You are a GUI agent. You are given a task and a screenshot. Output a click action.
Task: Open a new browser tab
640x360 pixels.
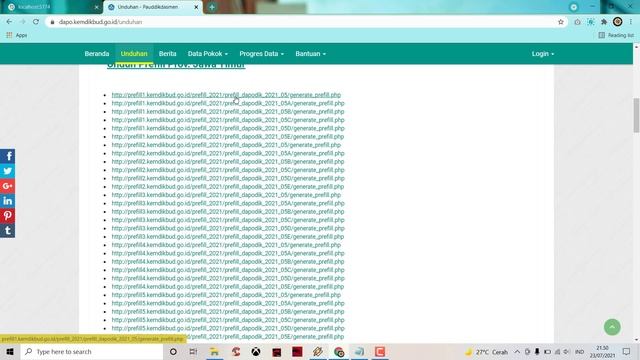pyautogui.click(x=212, y=7)
